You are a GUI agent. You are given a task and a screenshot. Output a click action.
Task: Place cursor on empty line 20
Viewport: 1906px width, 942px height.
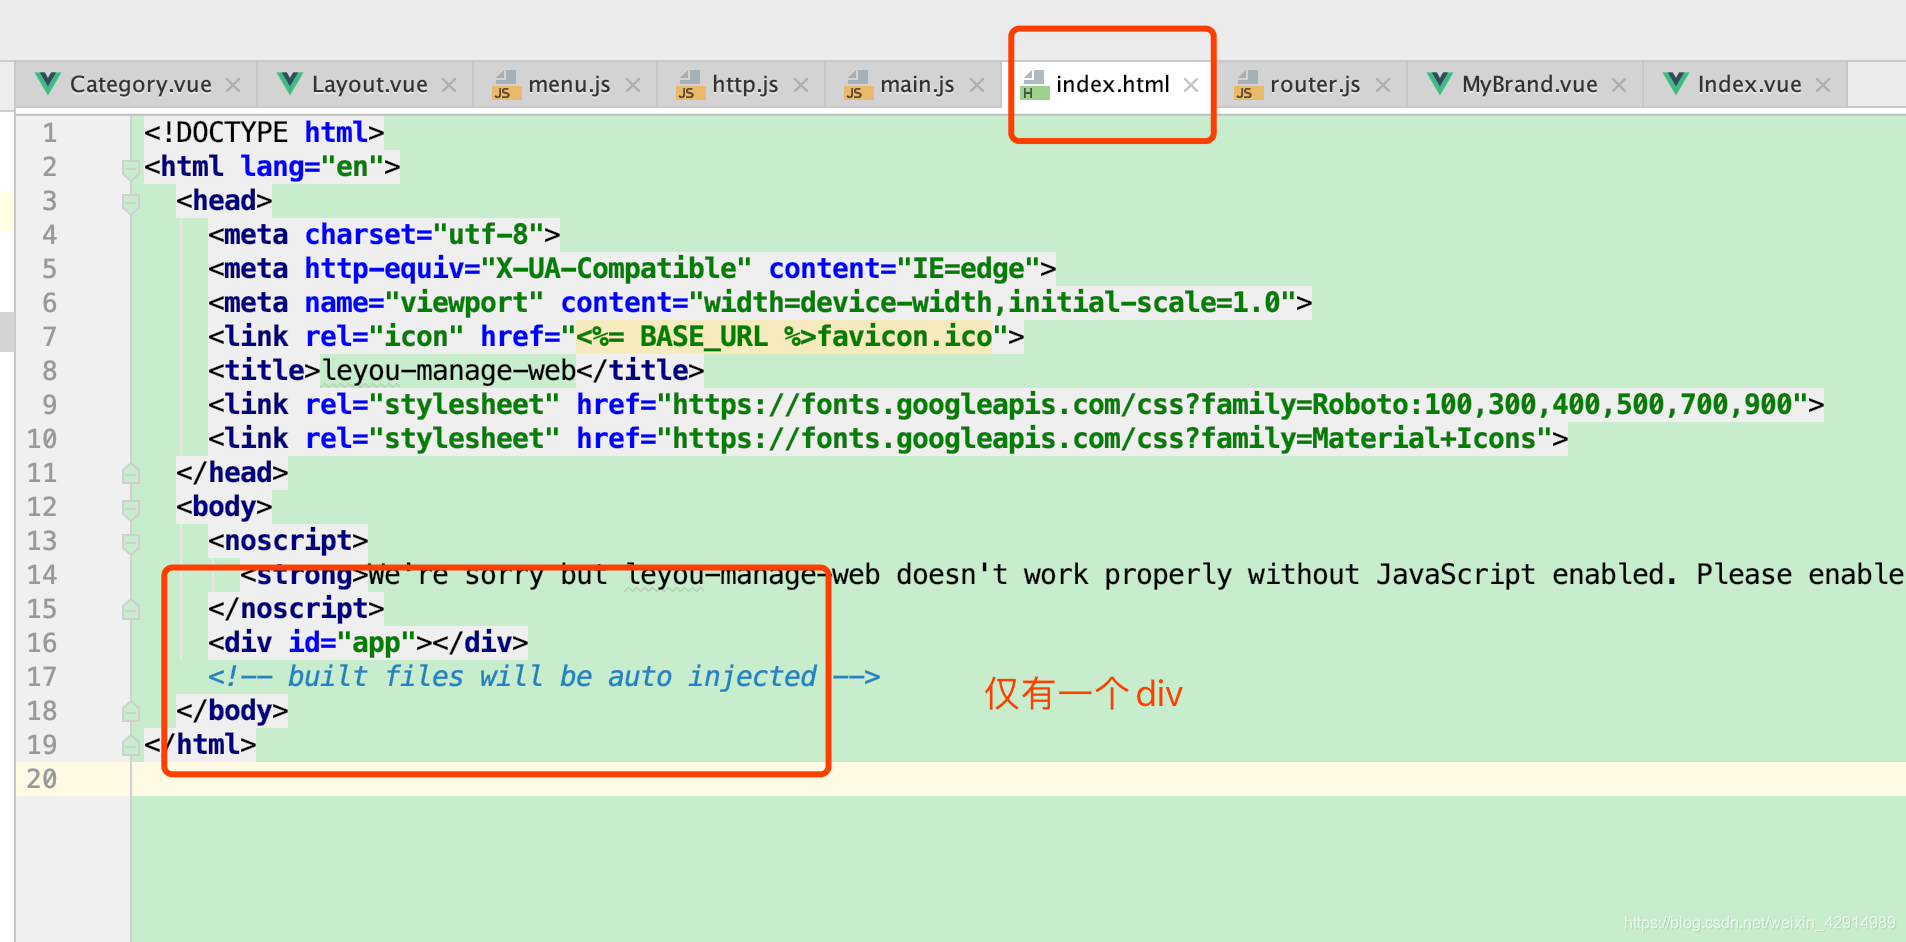click(x=1018, y=779)
